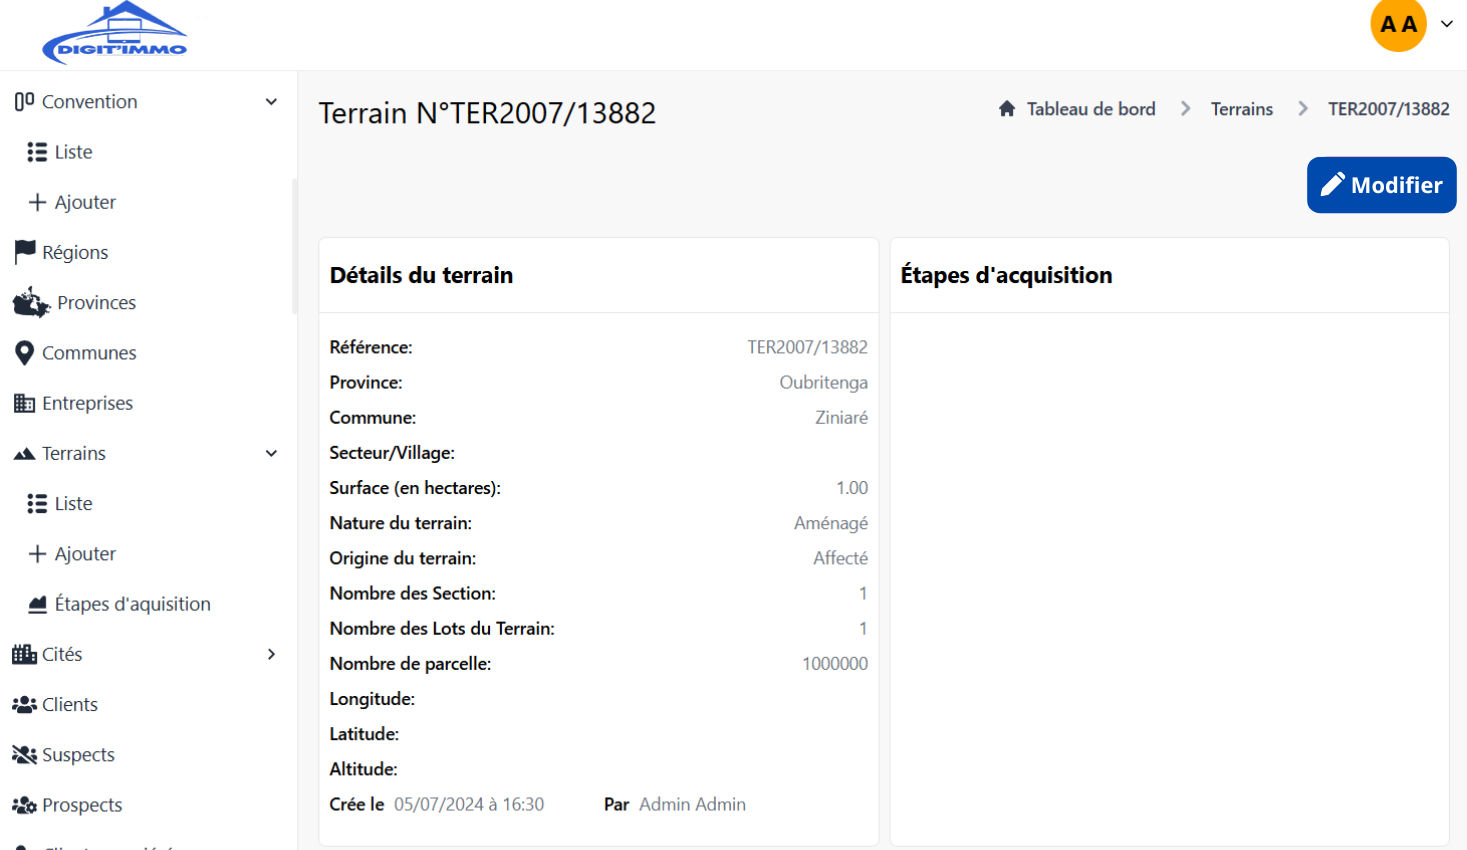Collapse the Terrains submenu chevron

pyautogui.click(x=271, y=453)
